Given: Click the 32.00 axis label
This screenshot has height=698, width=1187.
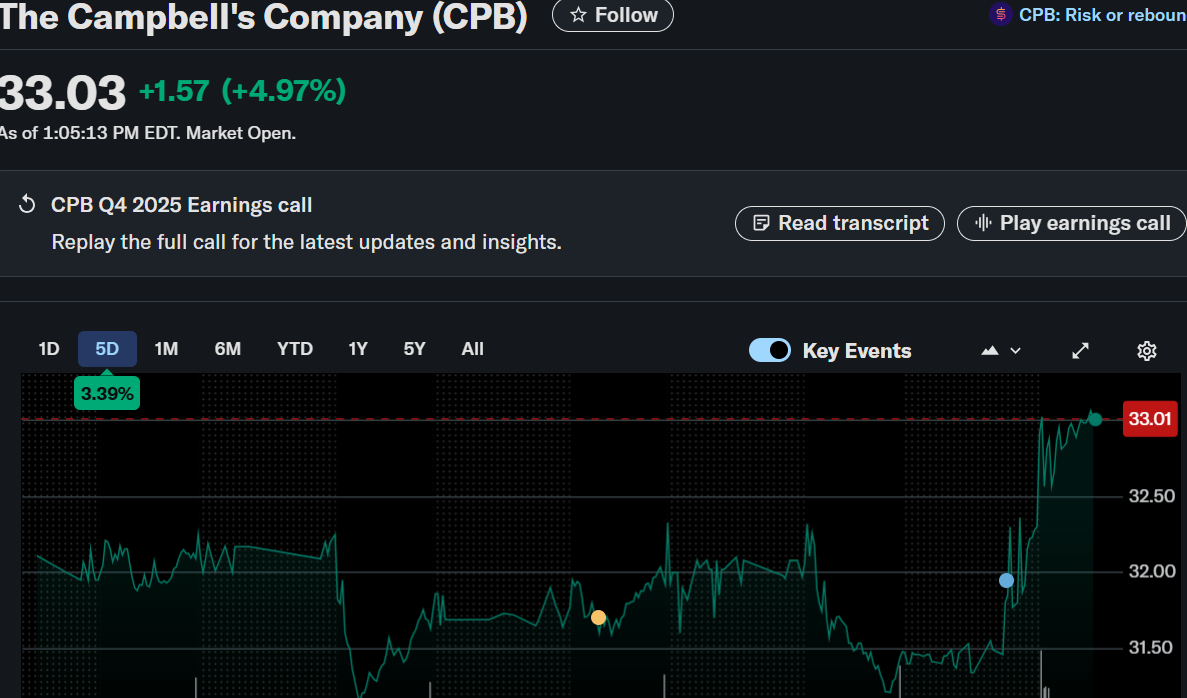Looking at the screenshot, I should pos(1151,572).
